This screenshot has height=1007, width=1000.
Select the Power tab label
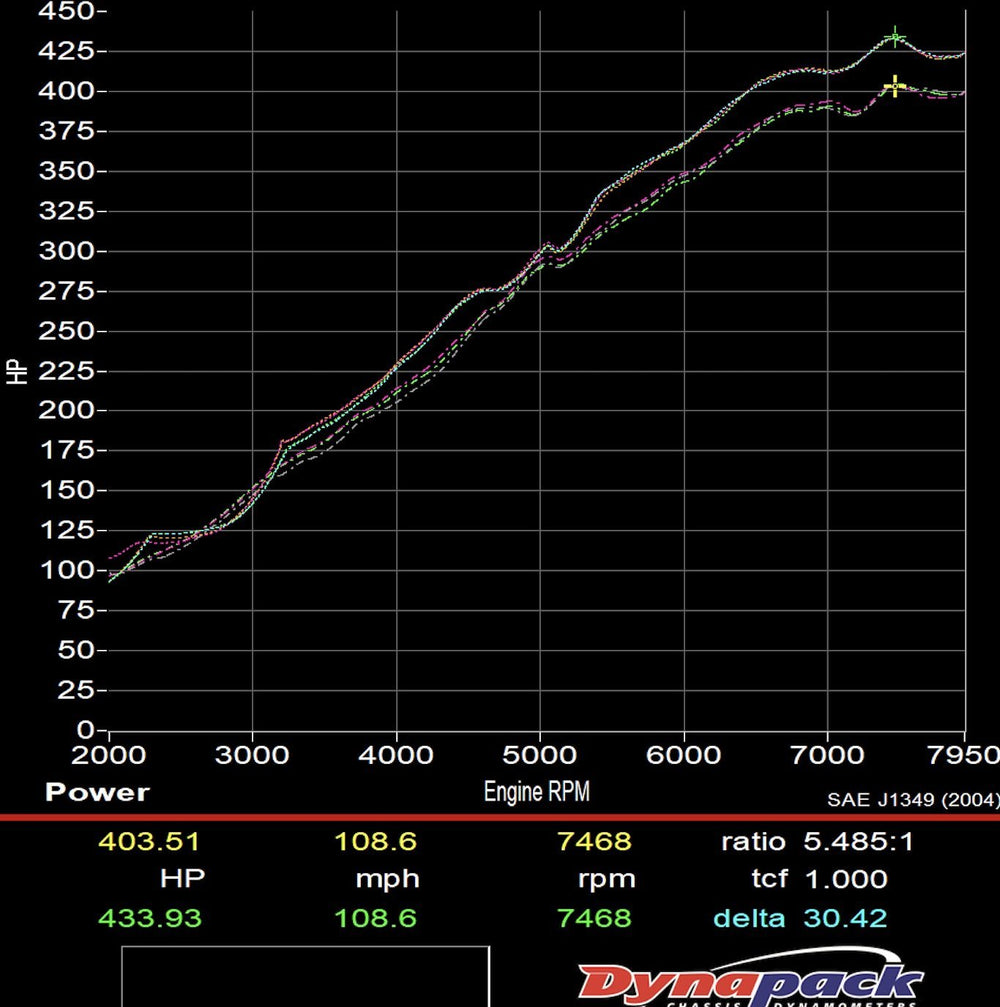97,792
